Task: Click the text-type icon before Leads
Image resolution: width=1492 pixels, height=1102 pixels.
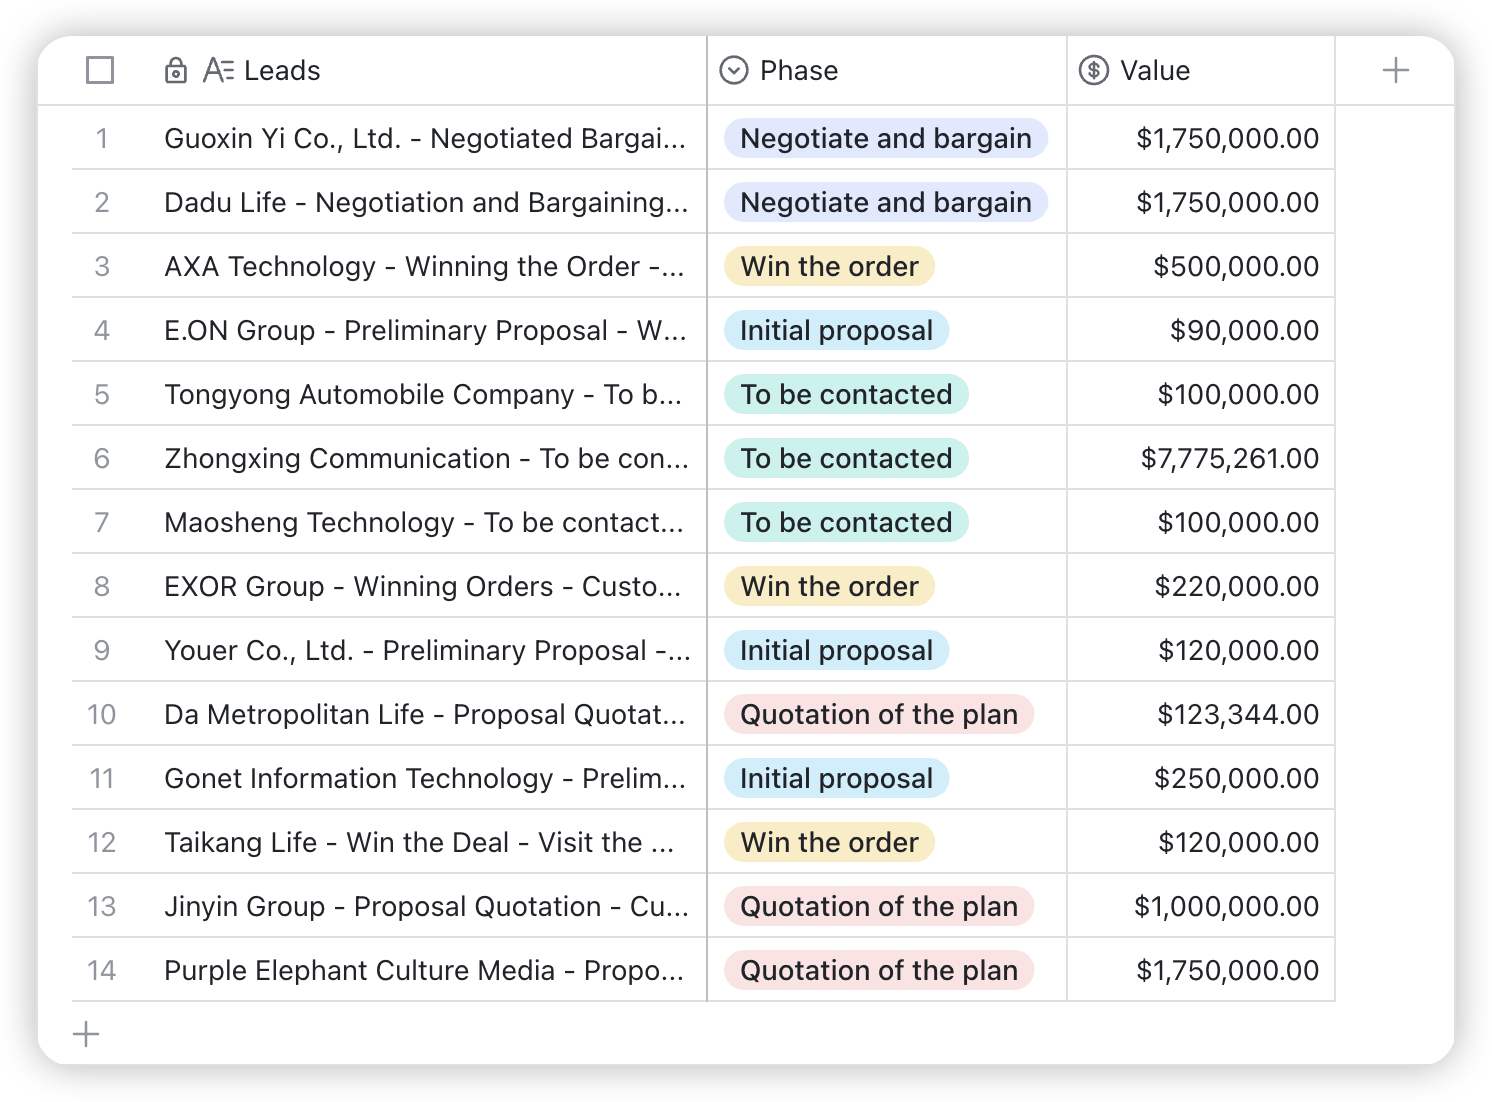Action: [x=218, y=70]
